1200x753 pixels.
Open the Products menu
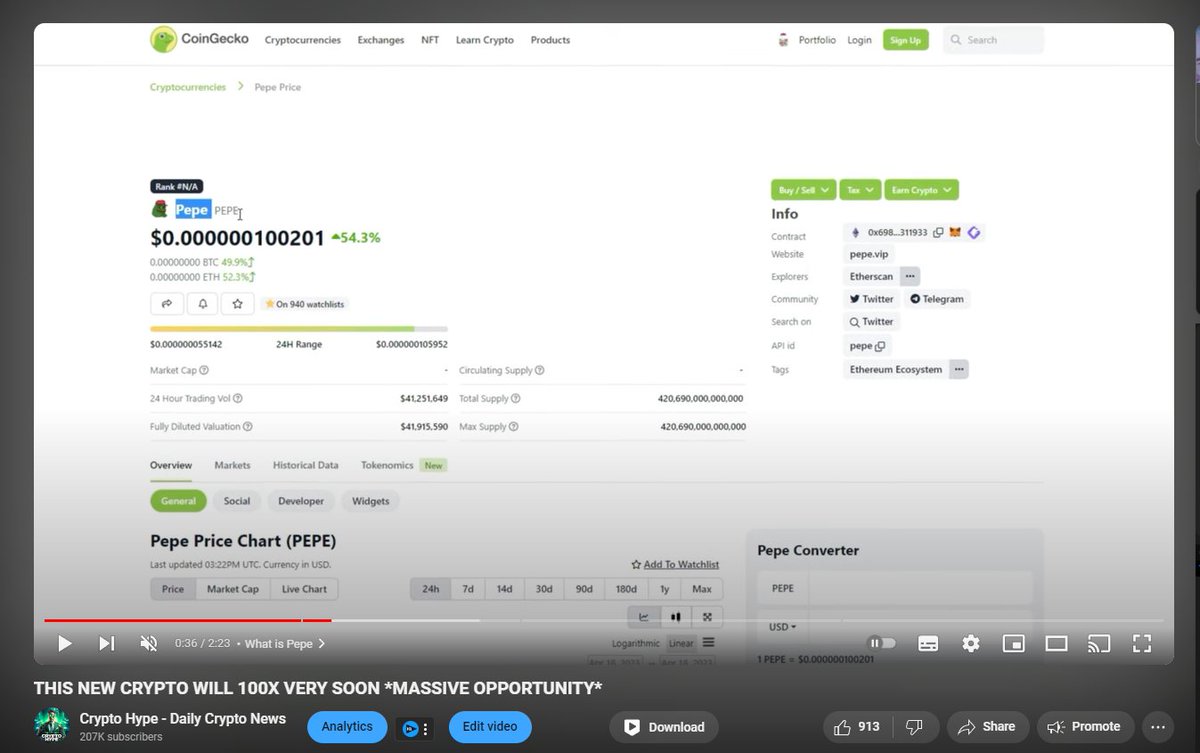(x=550, y=40)
